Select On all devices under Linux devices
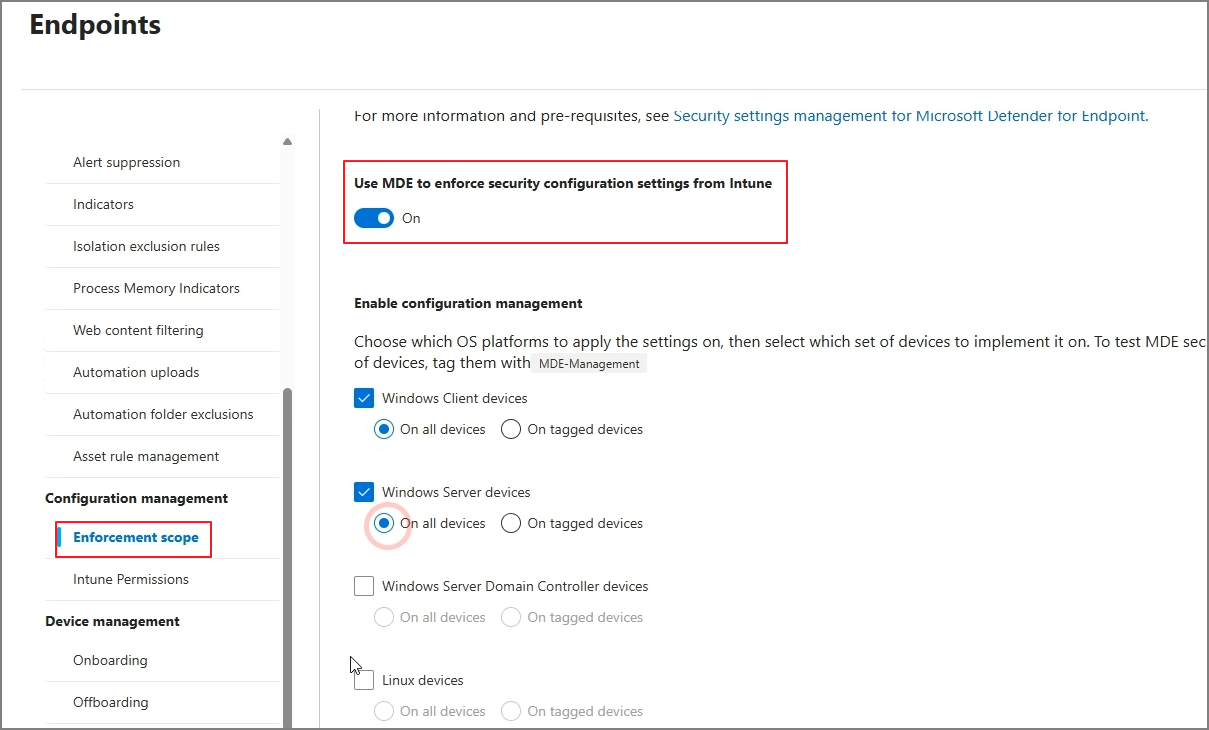The image size is (1209, 730). pyautogui.click(x=384, y=711)
